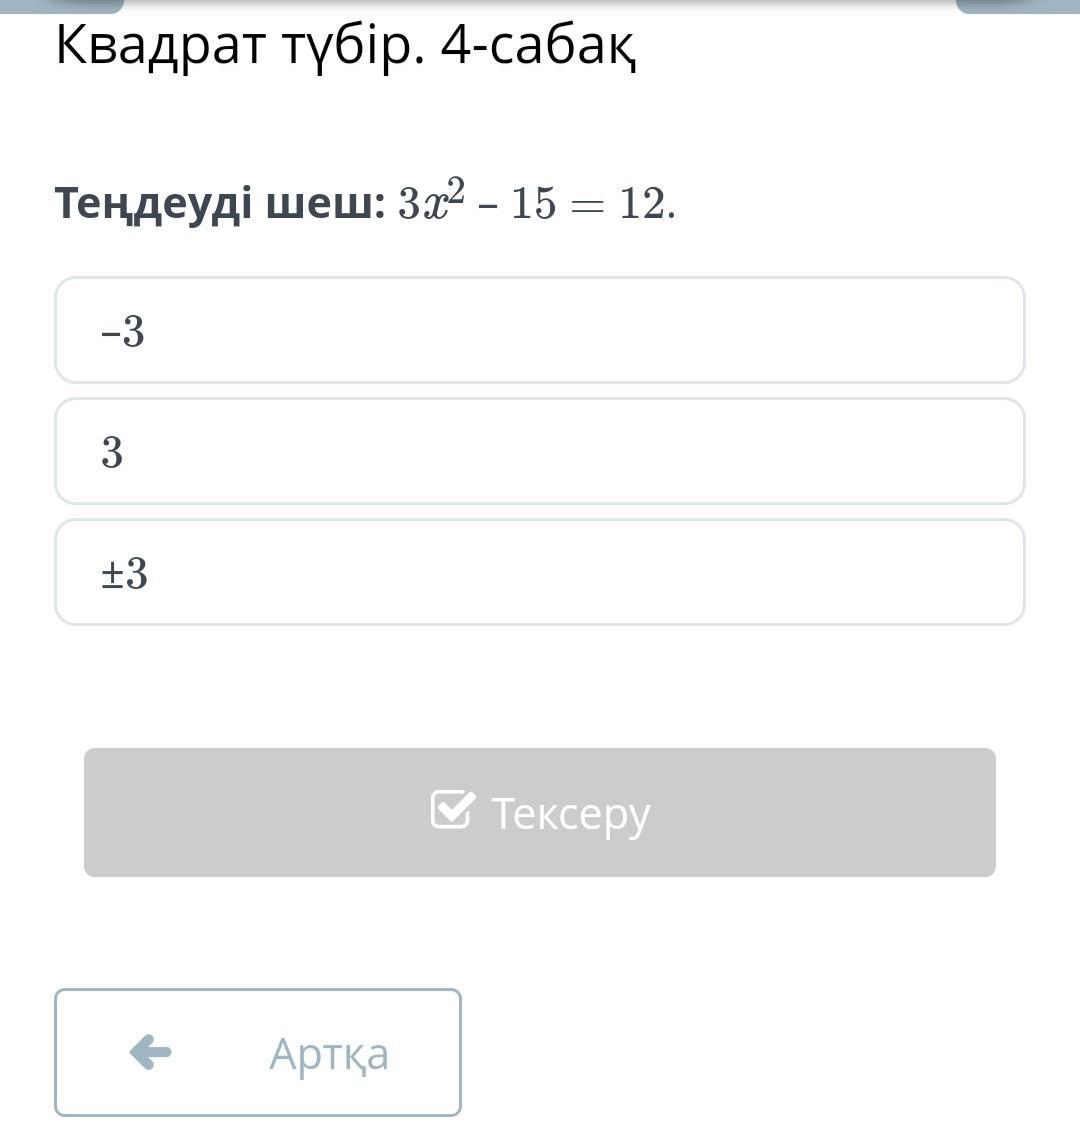Click the left arrow icon beside Артқа
The image size is (1080, 1139).
(150, 1052)
